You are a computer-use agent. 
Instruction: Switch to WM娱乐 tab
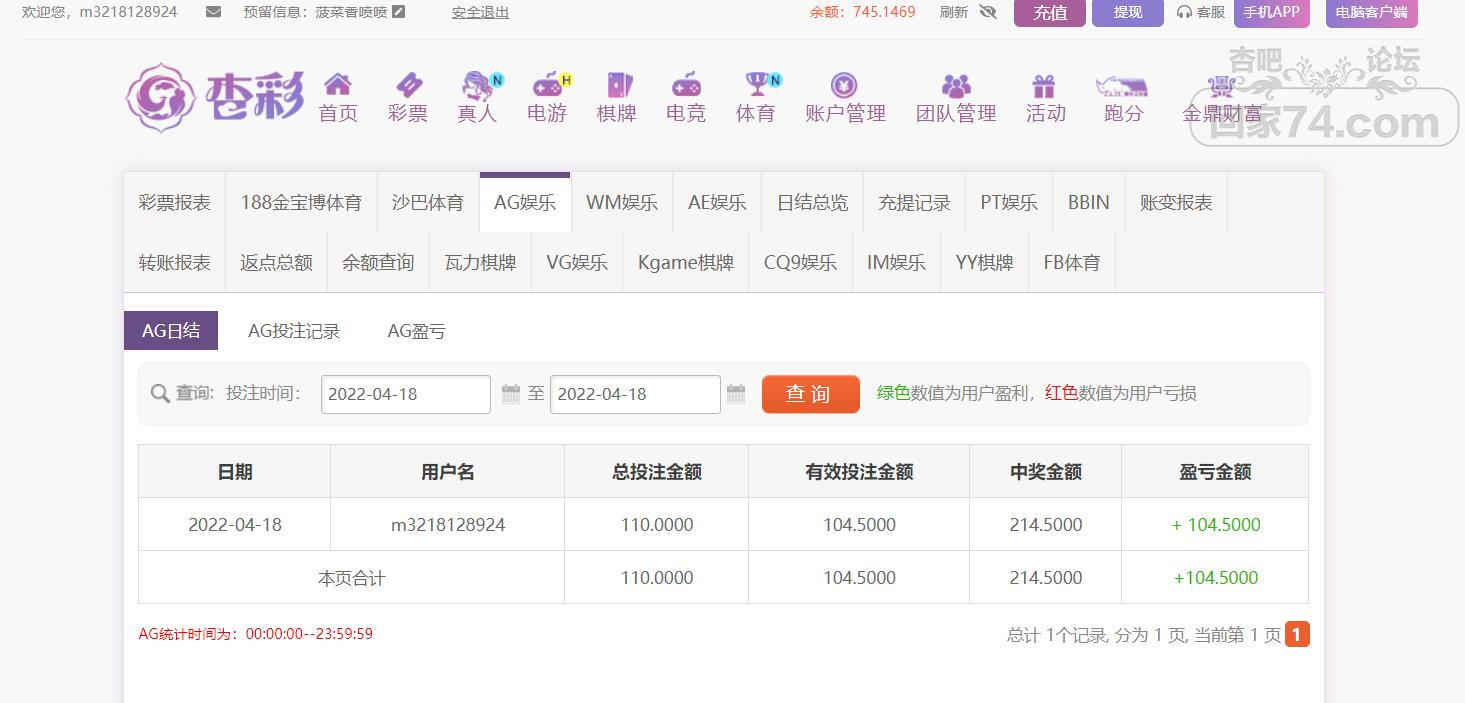(622, 202)
